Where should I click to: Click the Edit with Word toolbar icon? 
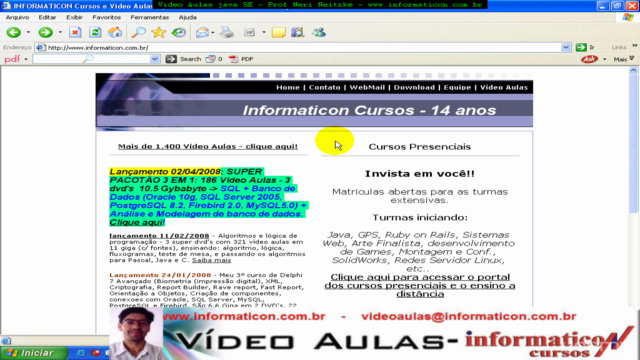click(x=249, y=32)
